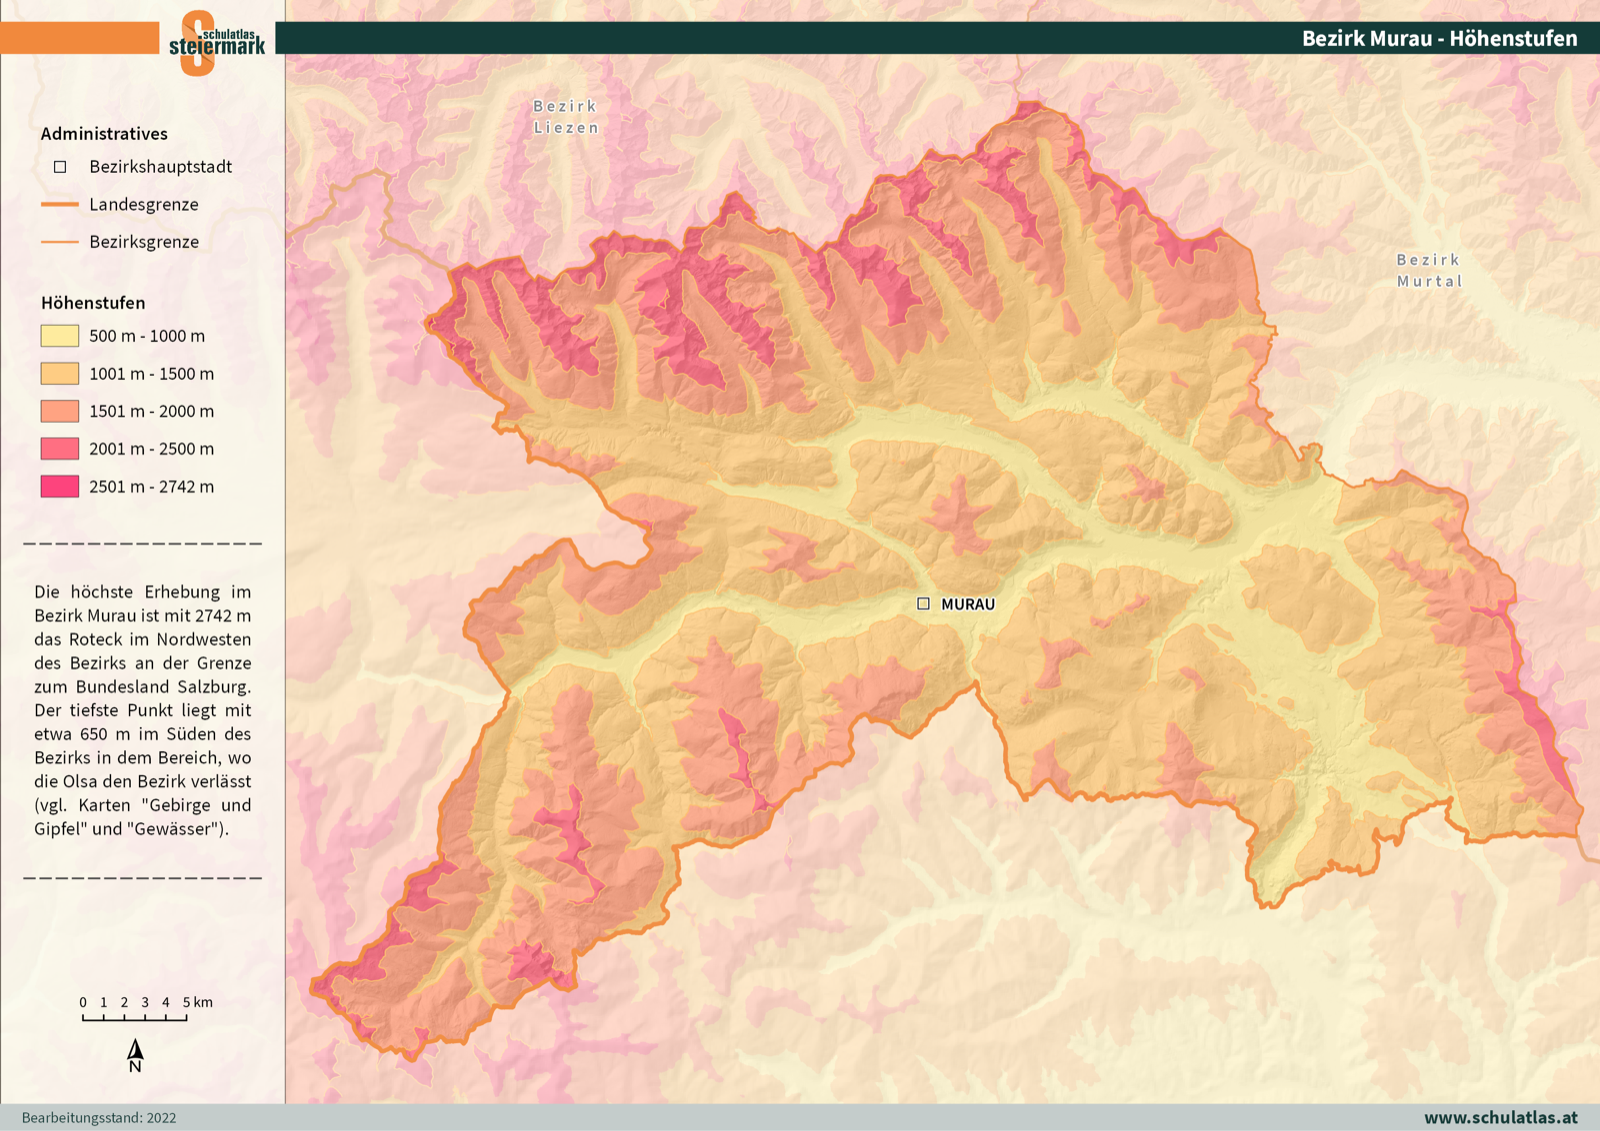
Task: Click the Bezirkshauptstadt square symbol in legend
Action: [60, 167]
